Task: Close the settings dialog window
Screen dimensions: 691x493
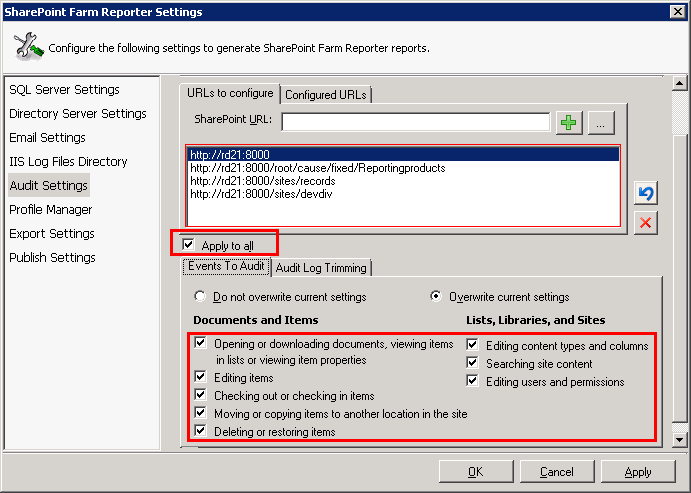Action: (678, 11)
